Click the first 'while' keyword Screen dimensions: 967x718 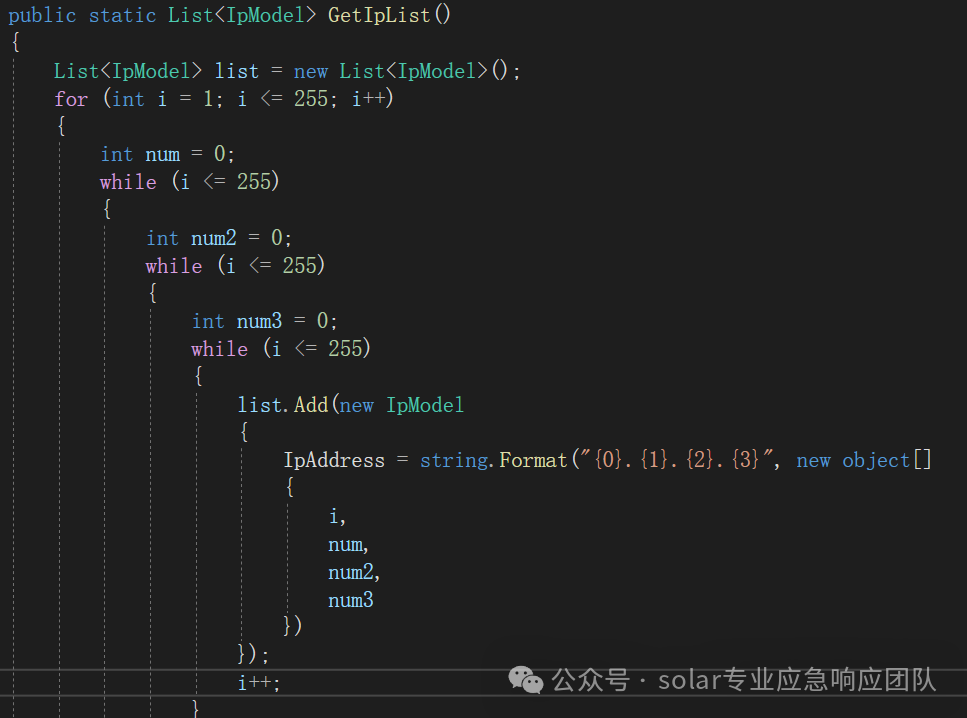coord(128,182)
